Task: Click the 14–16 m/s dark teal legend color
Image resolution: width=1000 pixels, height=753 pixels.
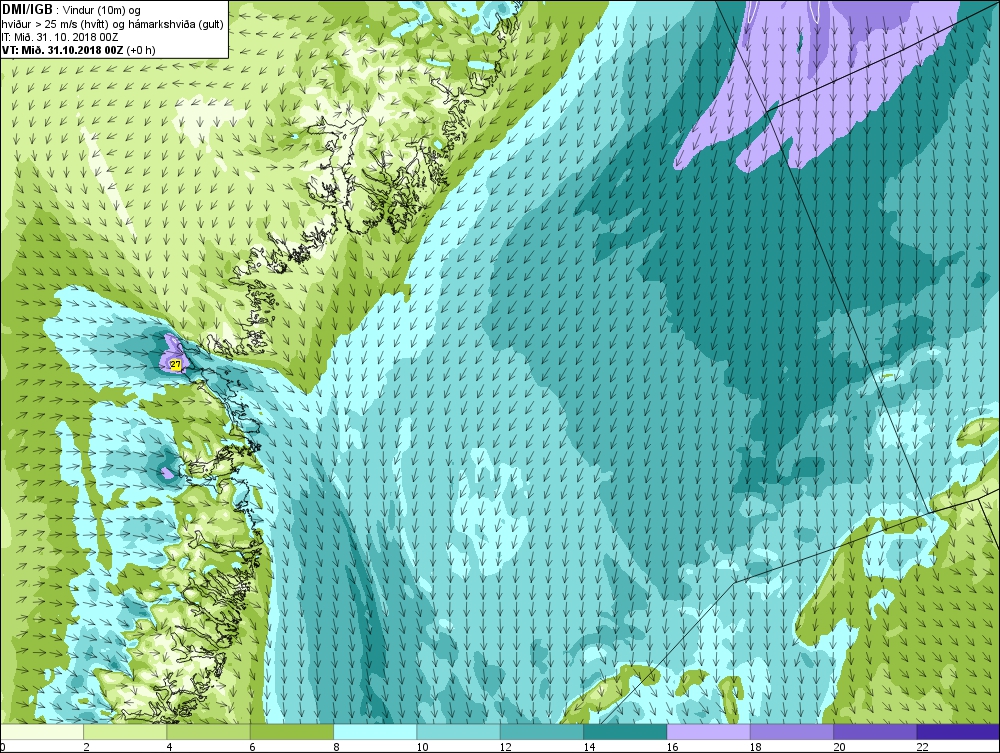Action: [625, 732]
